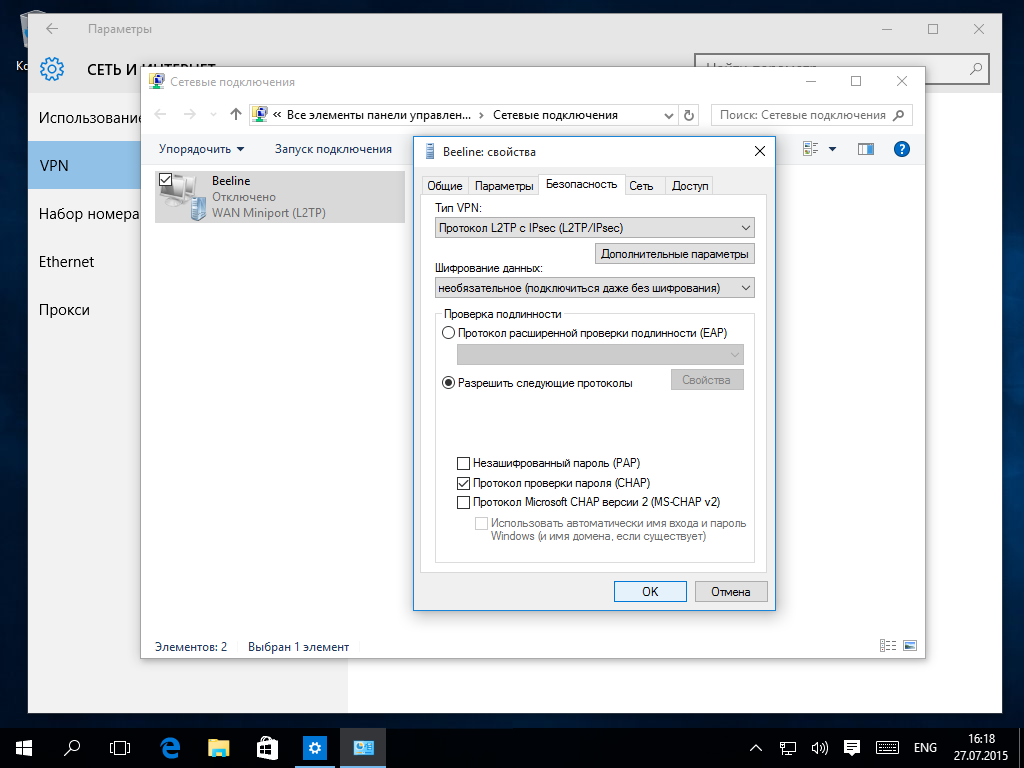Uncheck Протокол проверки пароля (CHAP)
The height and width of the screenshot is (768, 1024).
pos(463,483)
